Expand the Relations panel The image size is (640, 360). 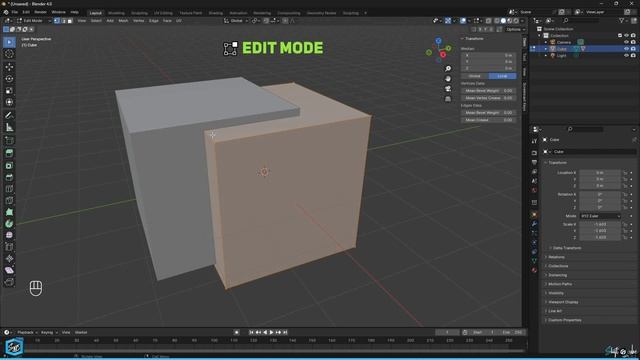555,257
